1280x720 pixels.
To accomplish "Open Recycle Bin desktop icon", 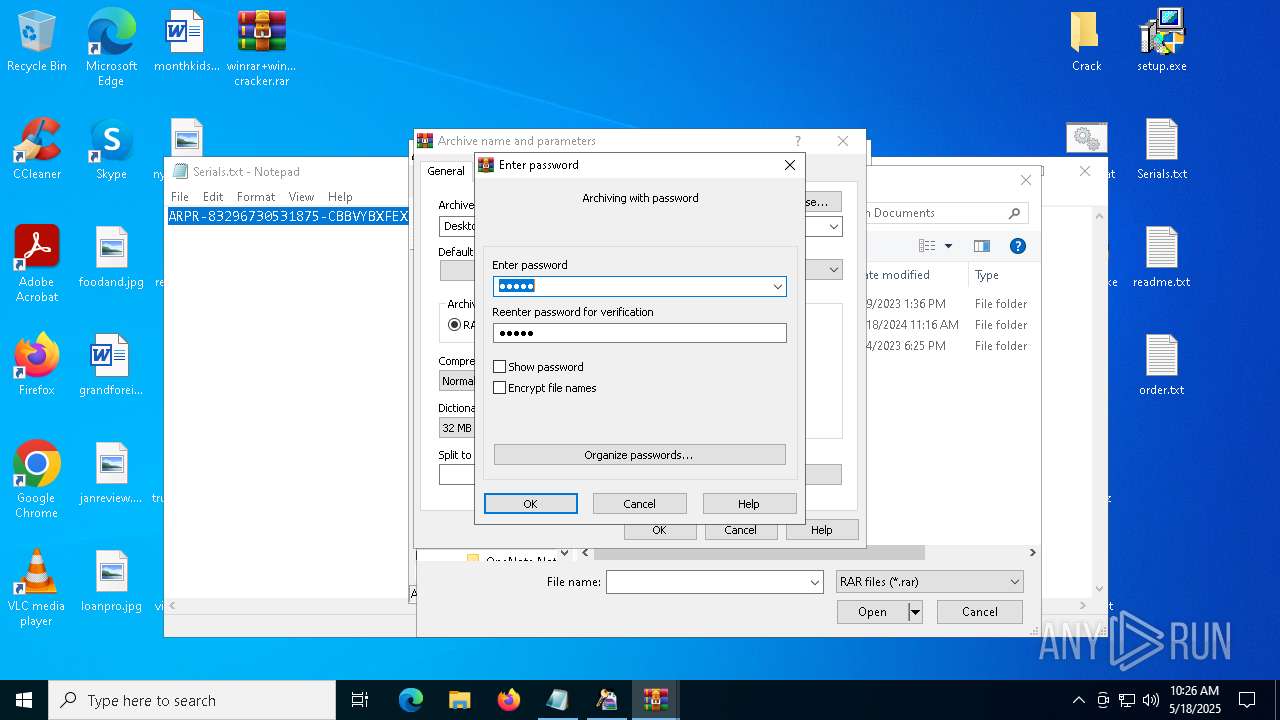I will pos(37,41).
